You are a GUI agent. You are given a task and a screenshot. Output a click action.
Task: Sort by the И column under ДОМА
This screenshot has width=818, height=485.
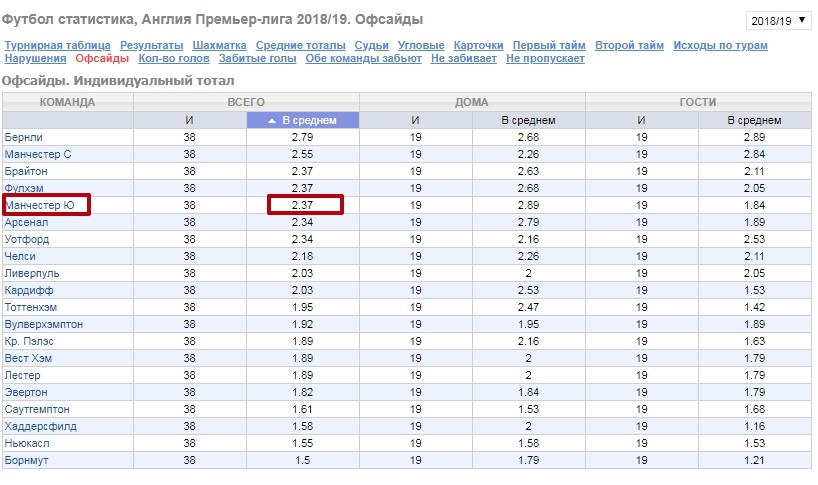415,120
